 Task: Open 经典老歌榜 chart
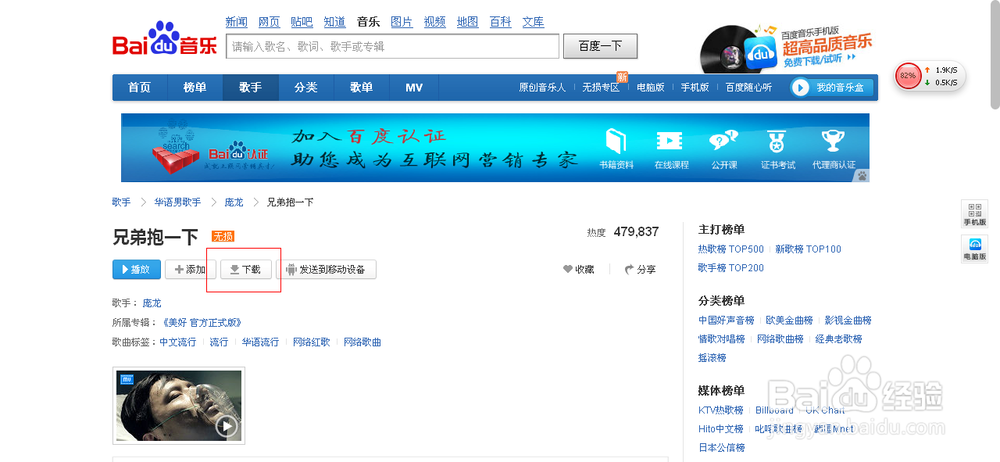point(838,339)
